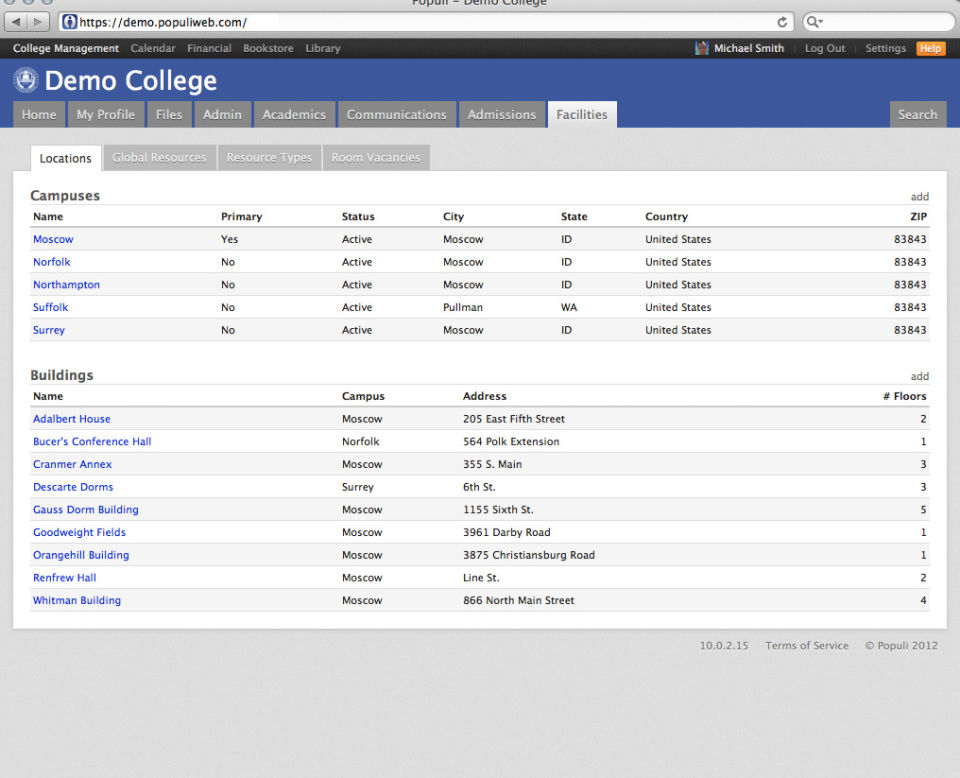The image size is (960, 778).
Task: Open the Gauss Dorm Building link
Action: [86, 510]
